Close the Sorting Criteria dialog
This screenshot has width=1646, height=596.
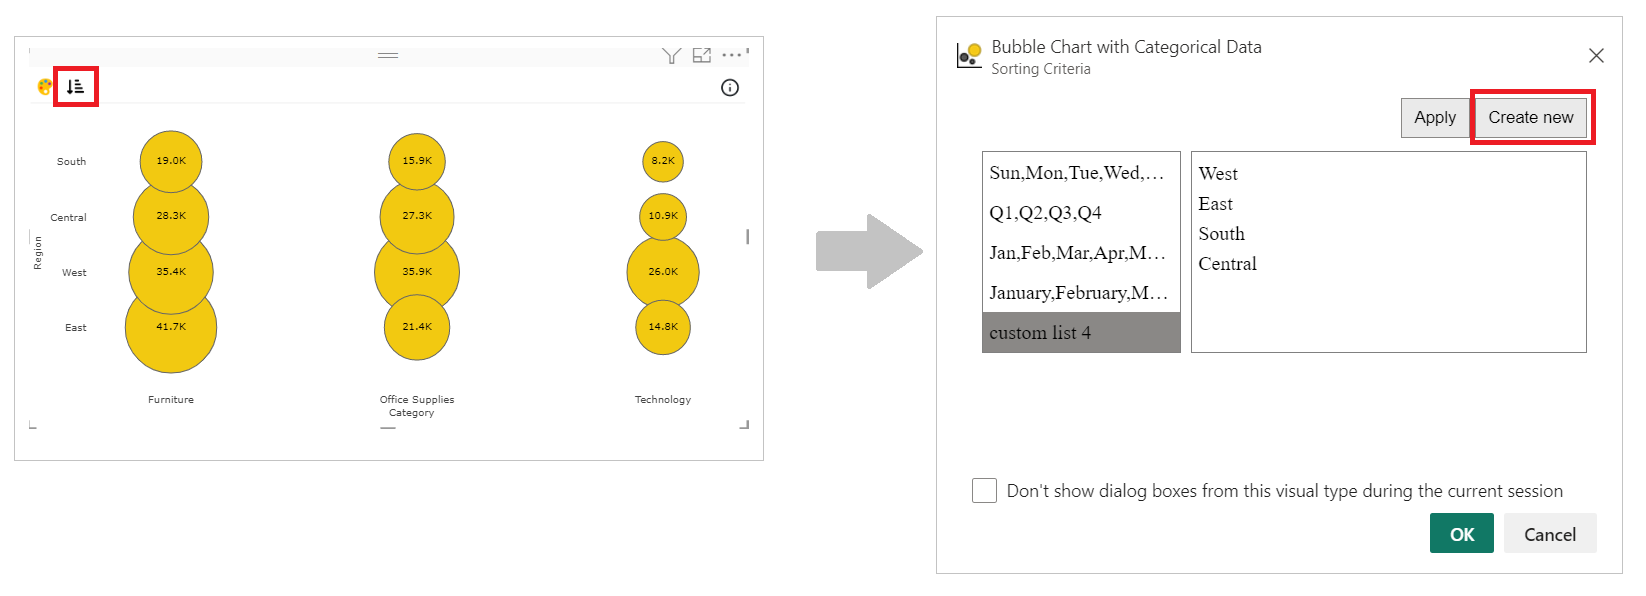click(1596, 56)
